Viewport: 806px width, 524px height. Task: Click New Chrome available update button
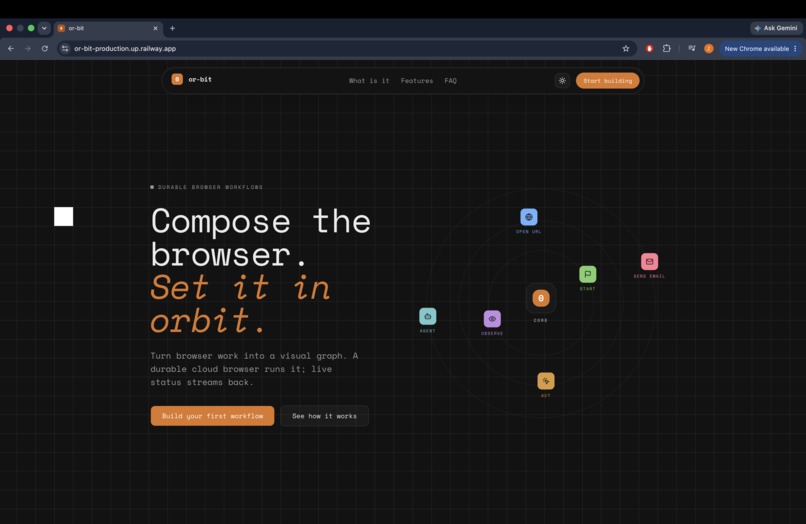tap(760, 48)
